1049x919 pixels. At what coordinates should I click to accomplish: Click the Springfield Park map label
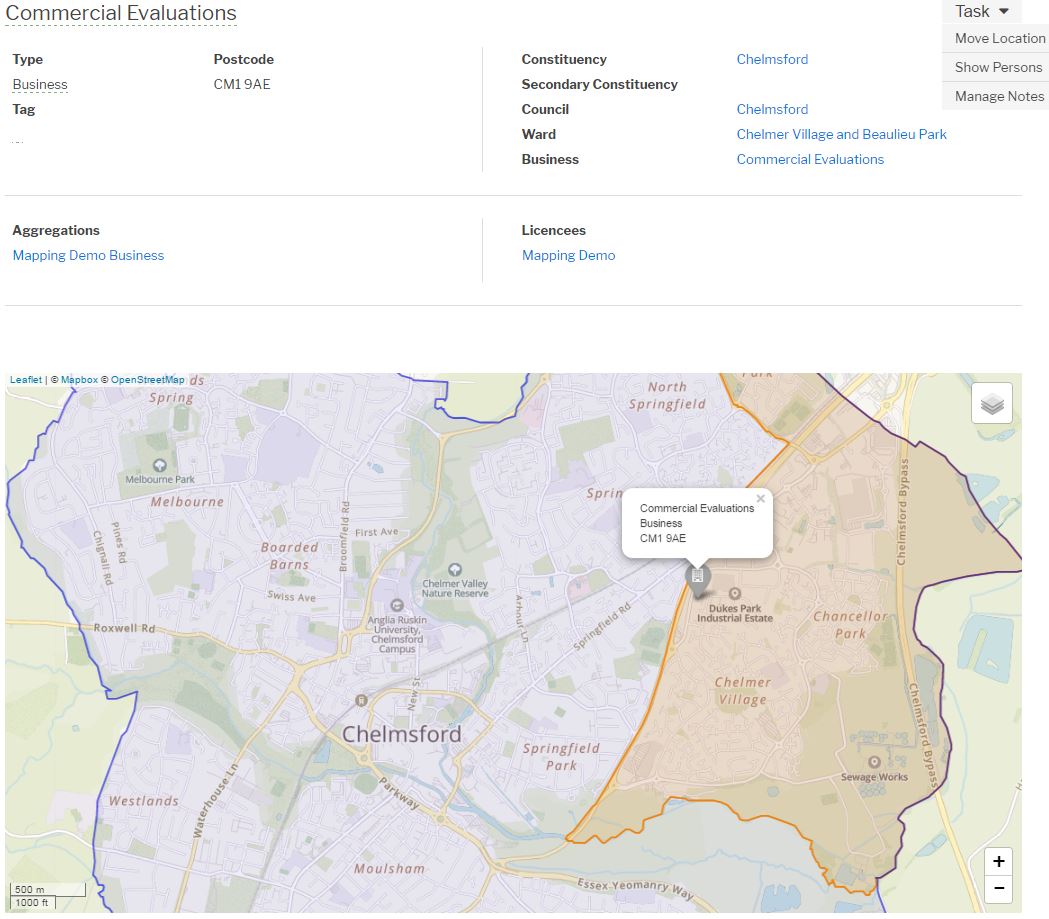[x=561, y=756]
